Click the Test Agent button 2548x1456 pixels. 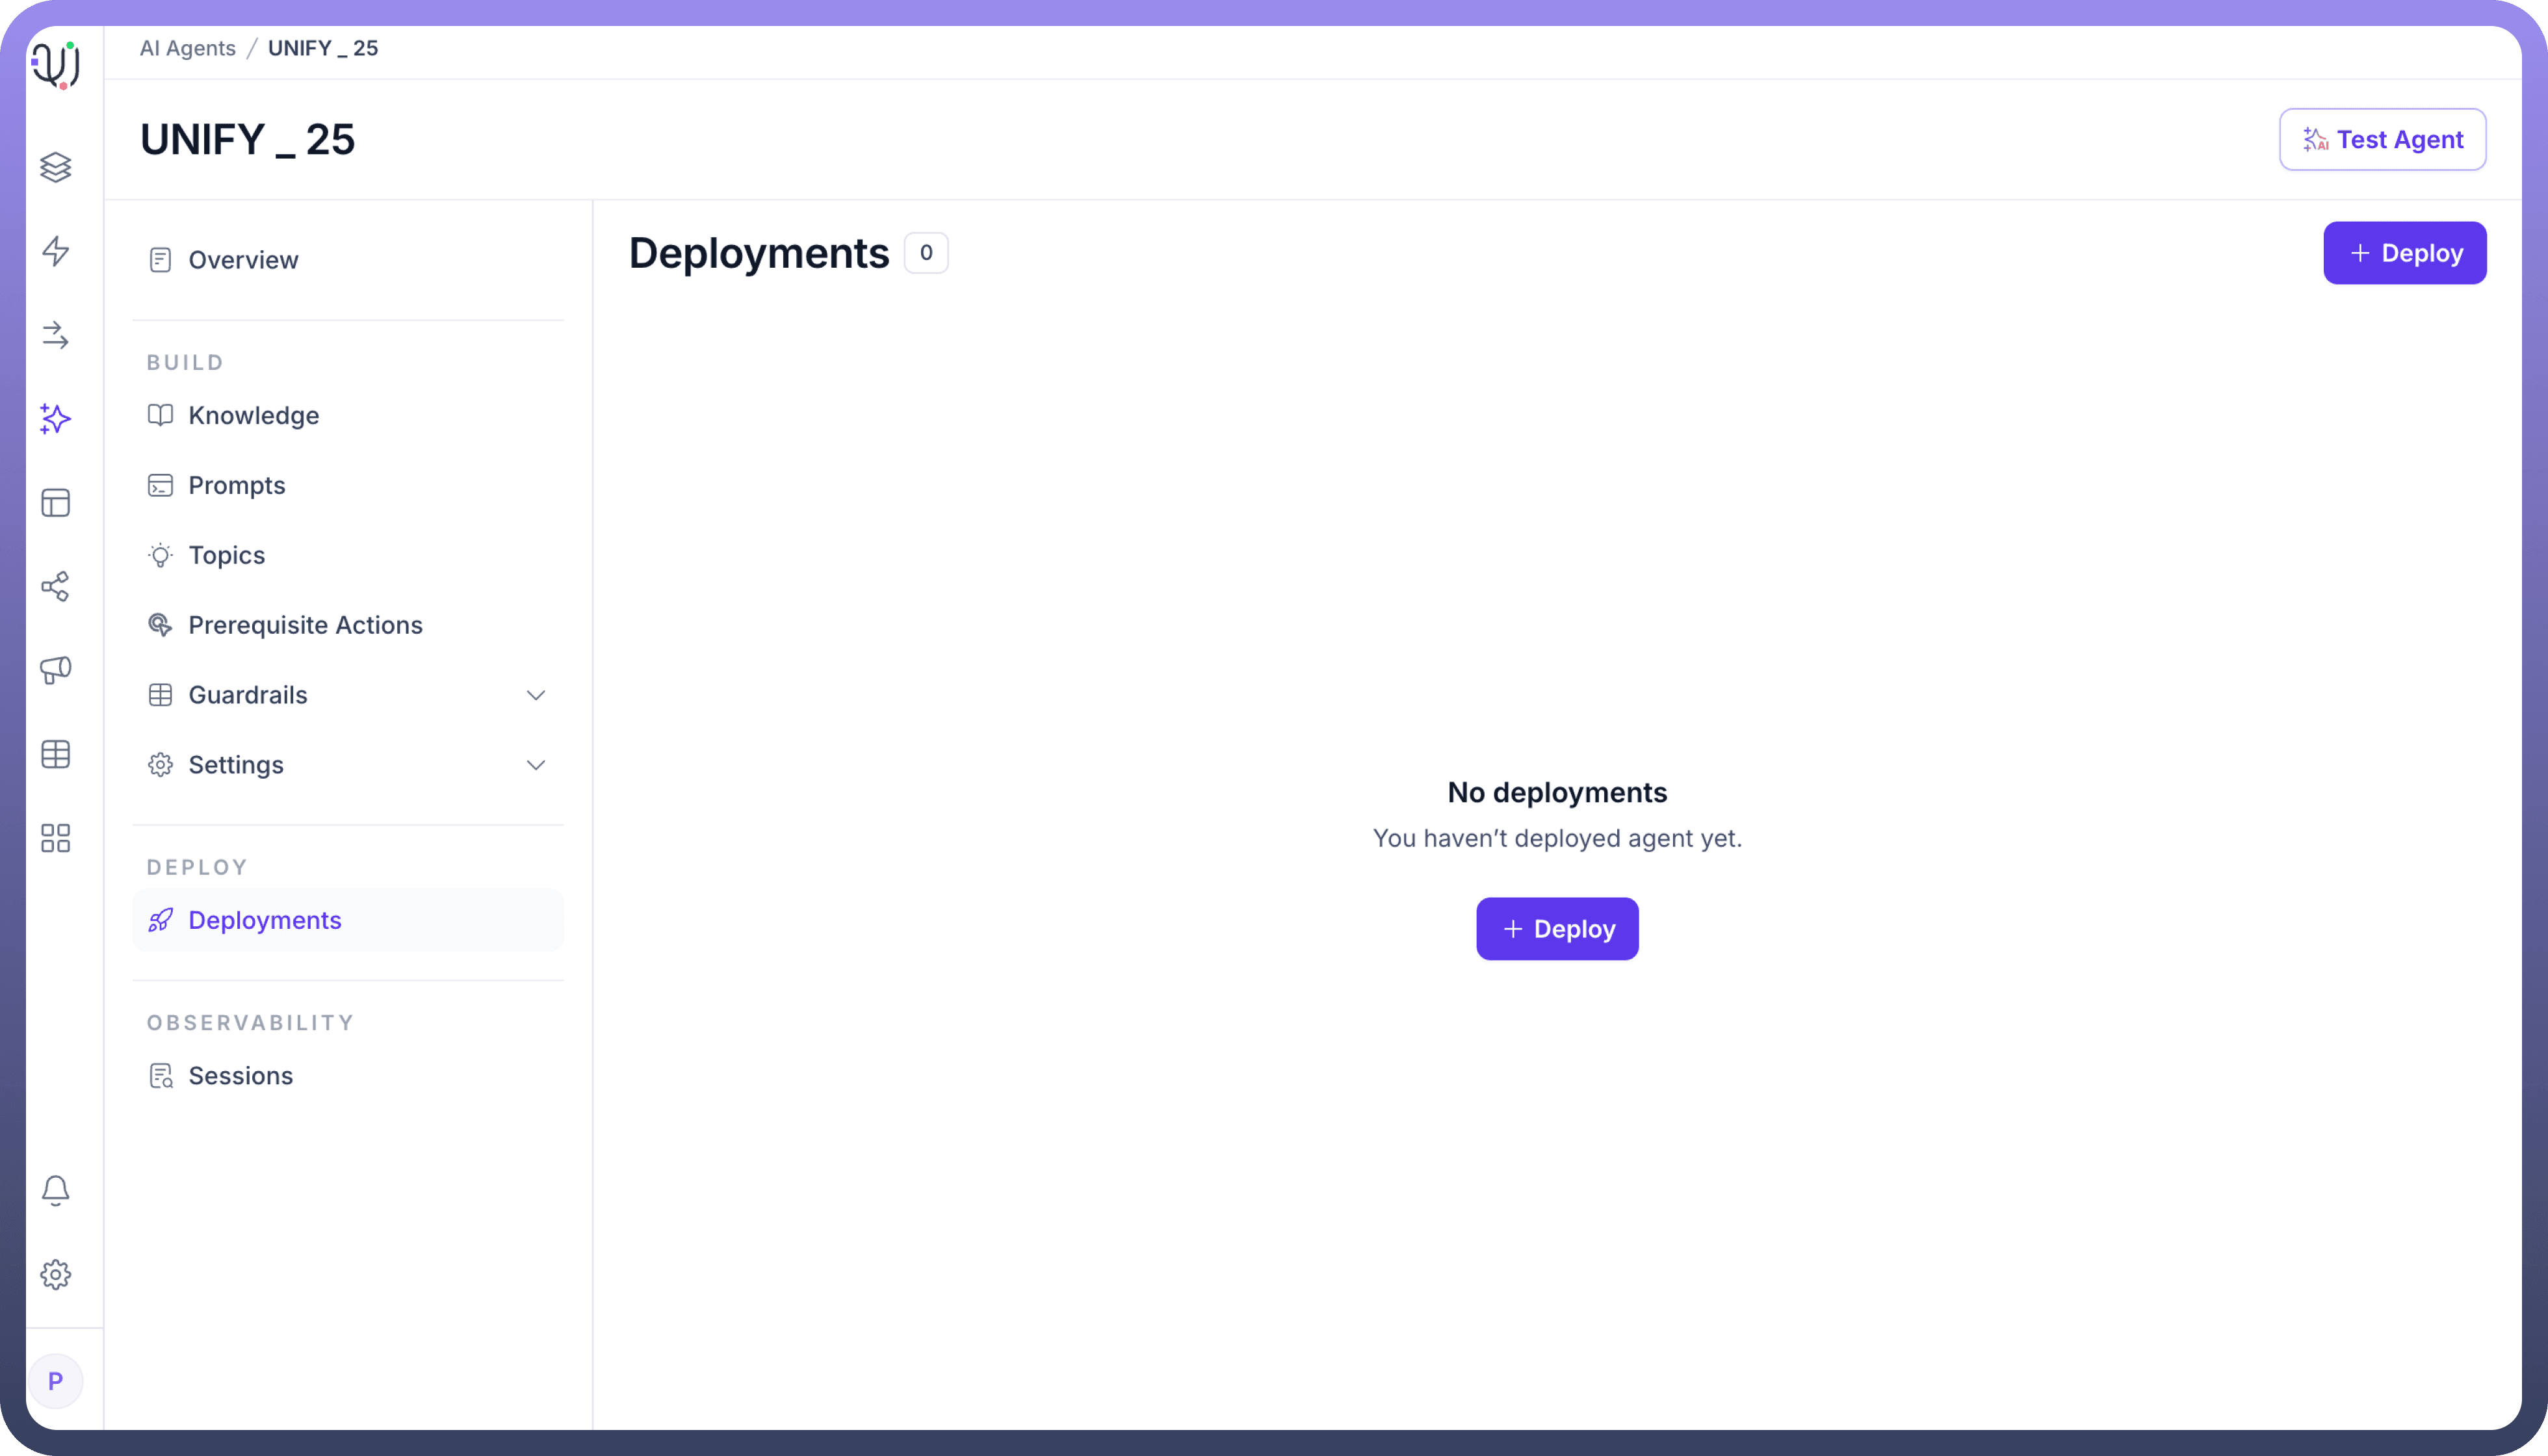click(x=2382, y=140)
